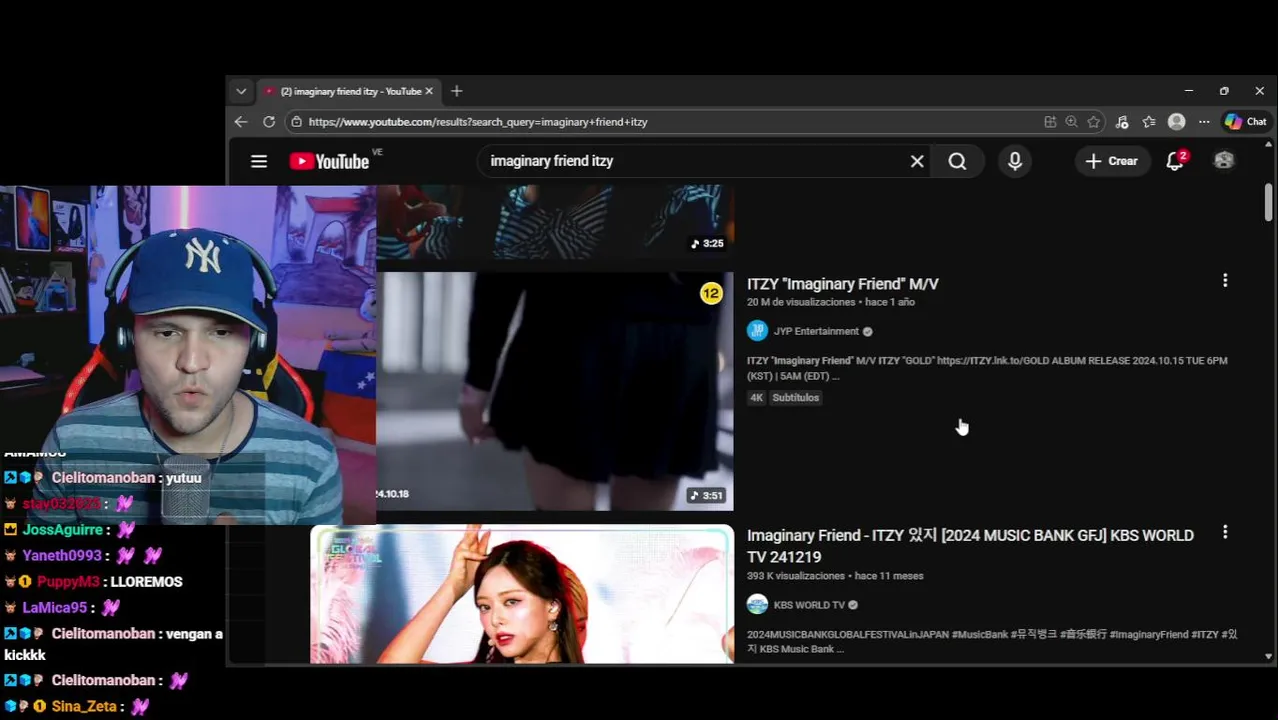
Task: Open the browser music extension icon
Action: click(x=1122, y=122)
